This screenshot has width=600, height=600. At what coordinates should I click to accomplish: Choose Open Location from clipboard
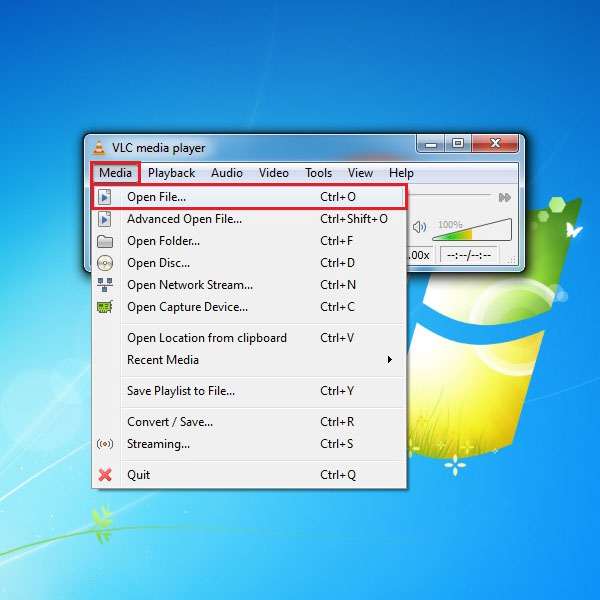point(249,338)
